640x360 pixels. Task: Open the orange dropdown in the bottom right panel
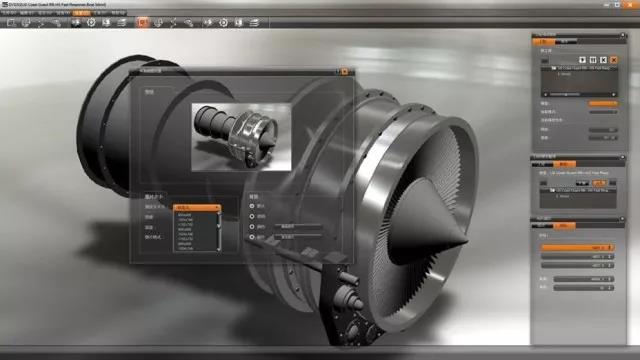(x=577, y=247)
